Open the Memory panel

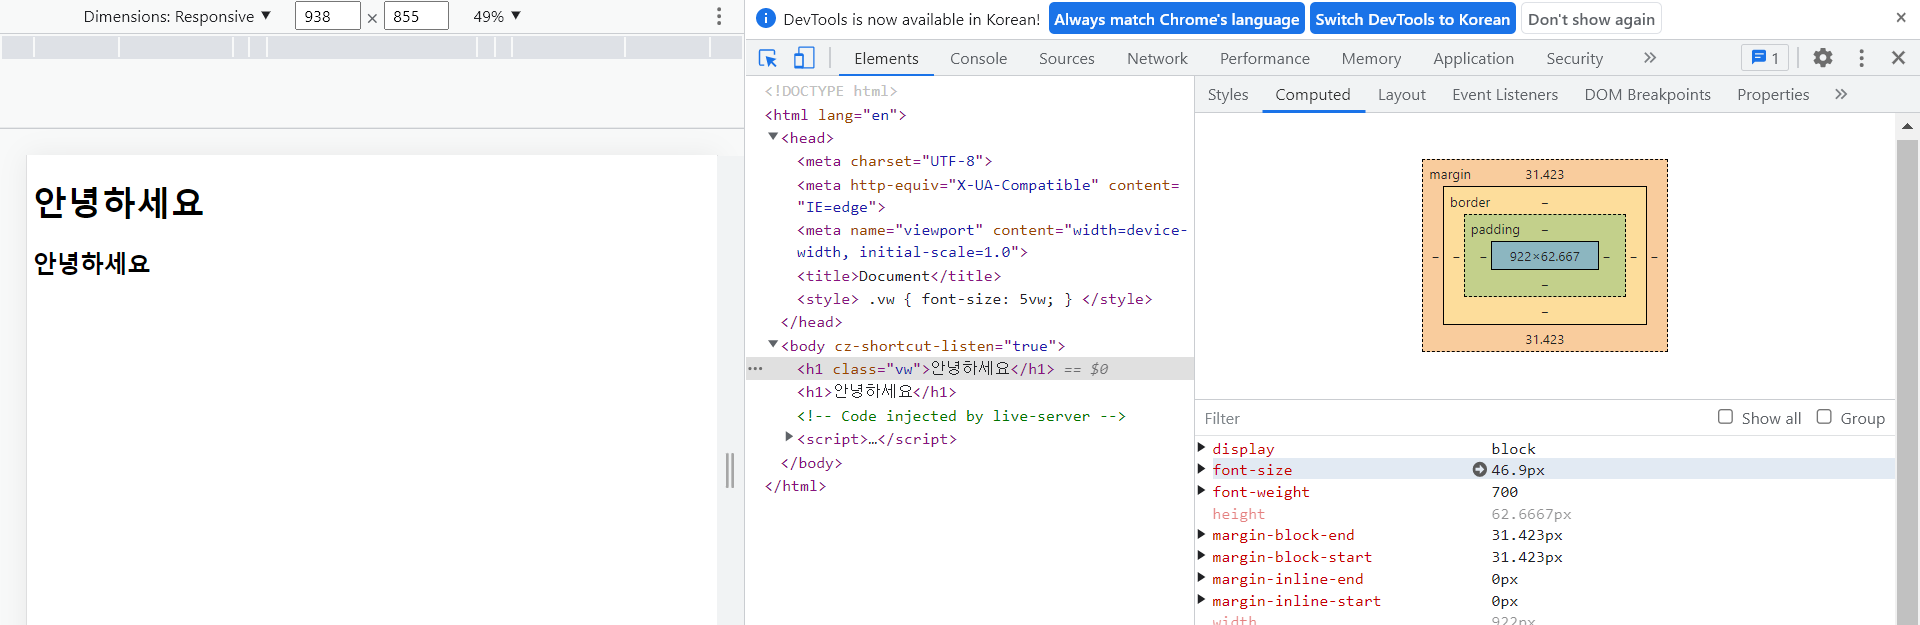pyautogui.click(x=1371, y=58)
